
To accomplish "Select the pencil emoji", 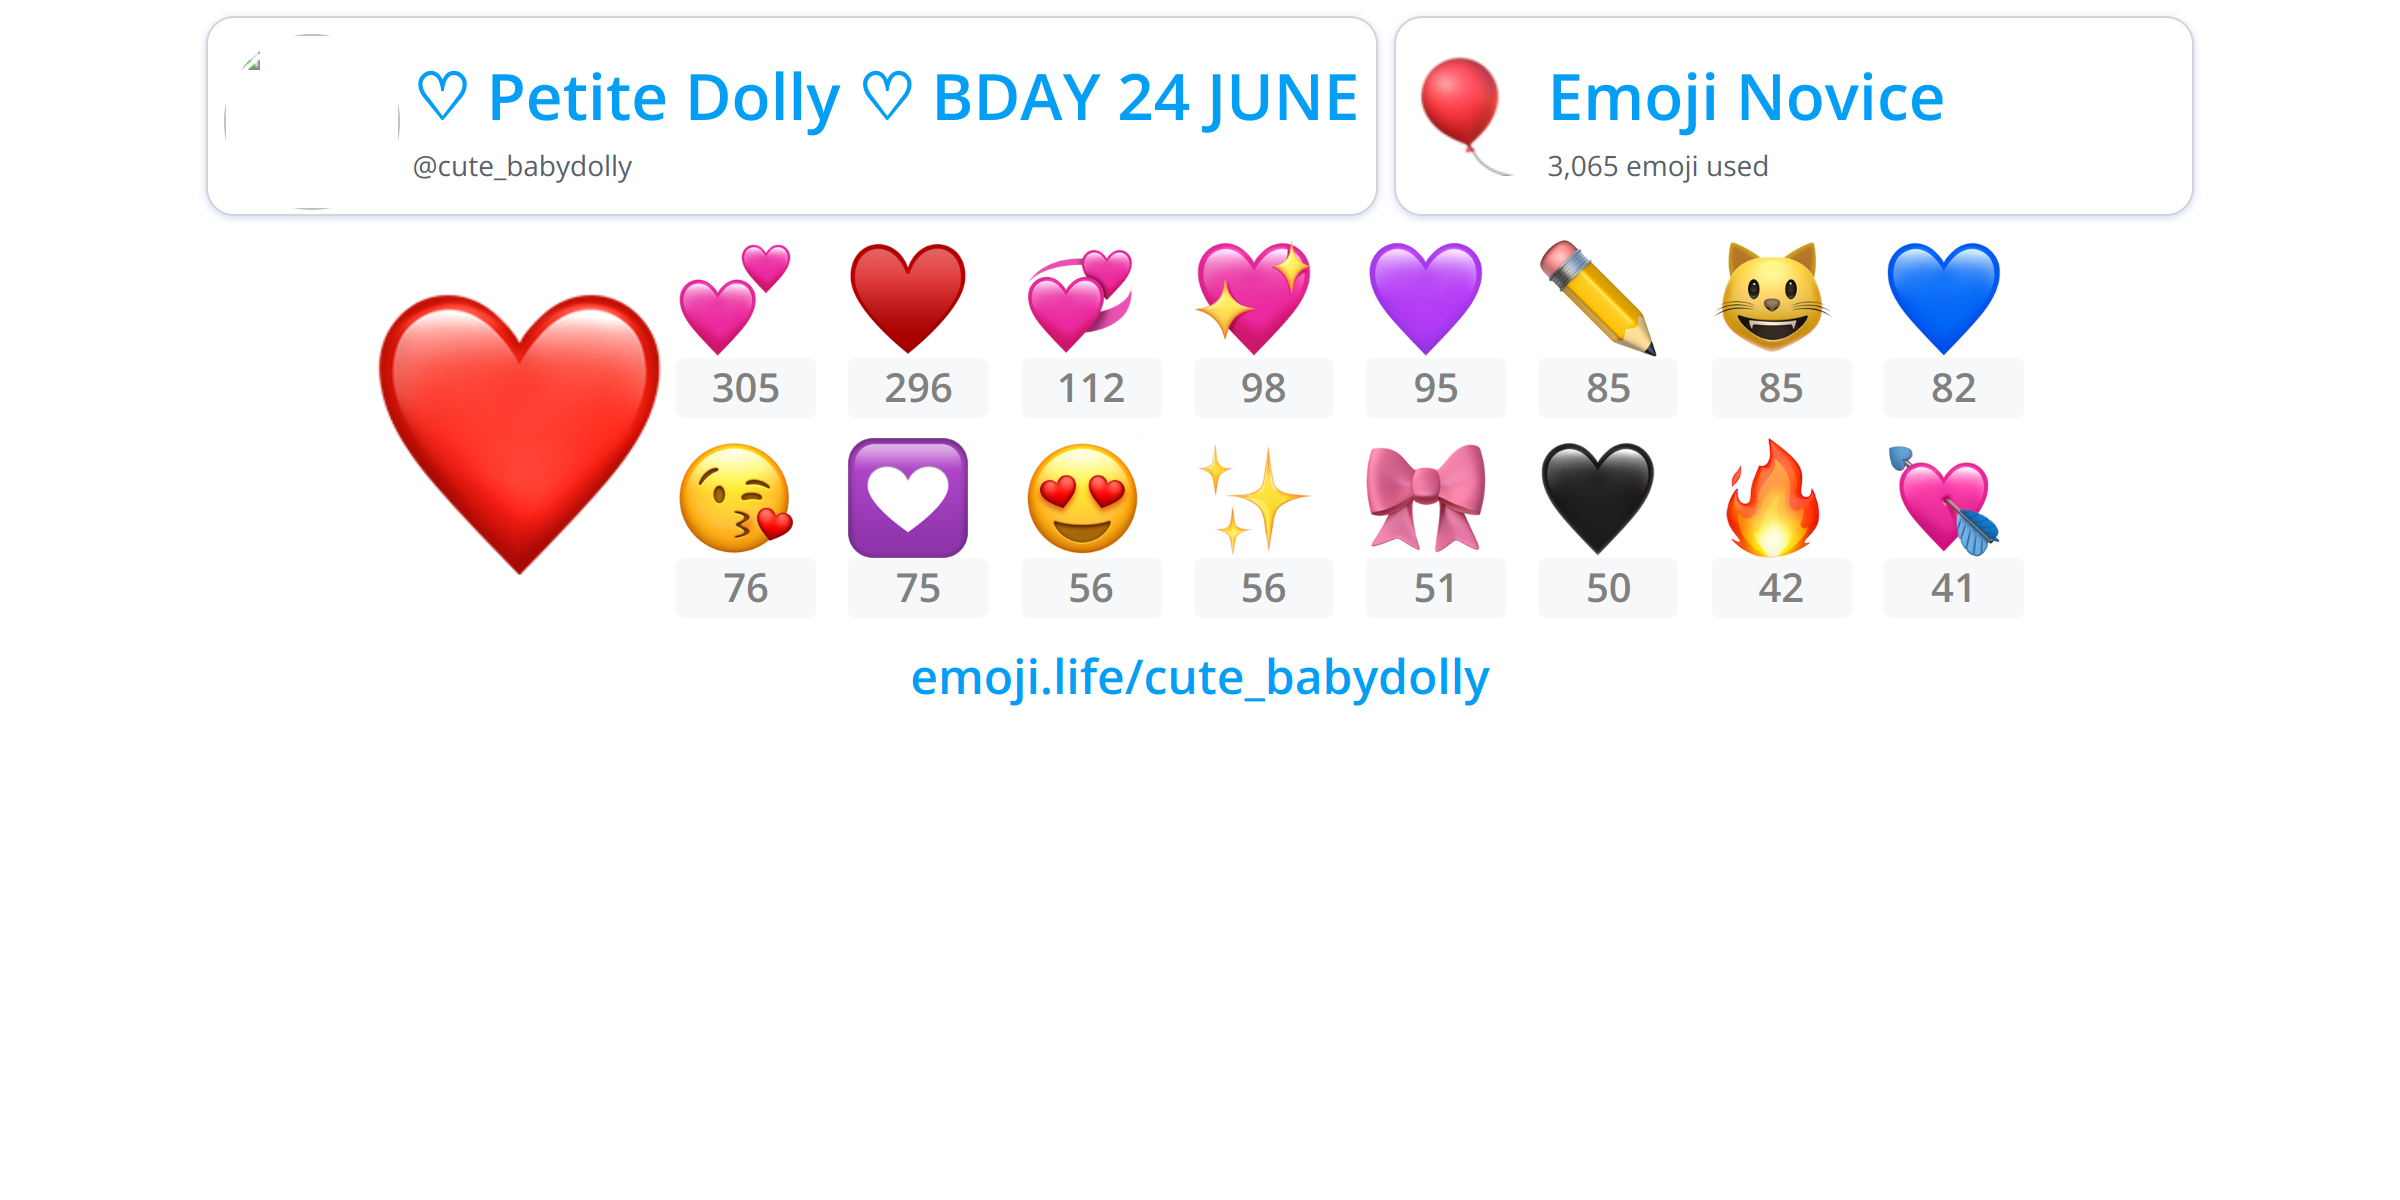I will click(x=1598, y=298).
